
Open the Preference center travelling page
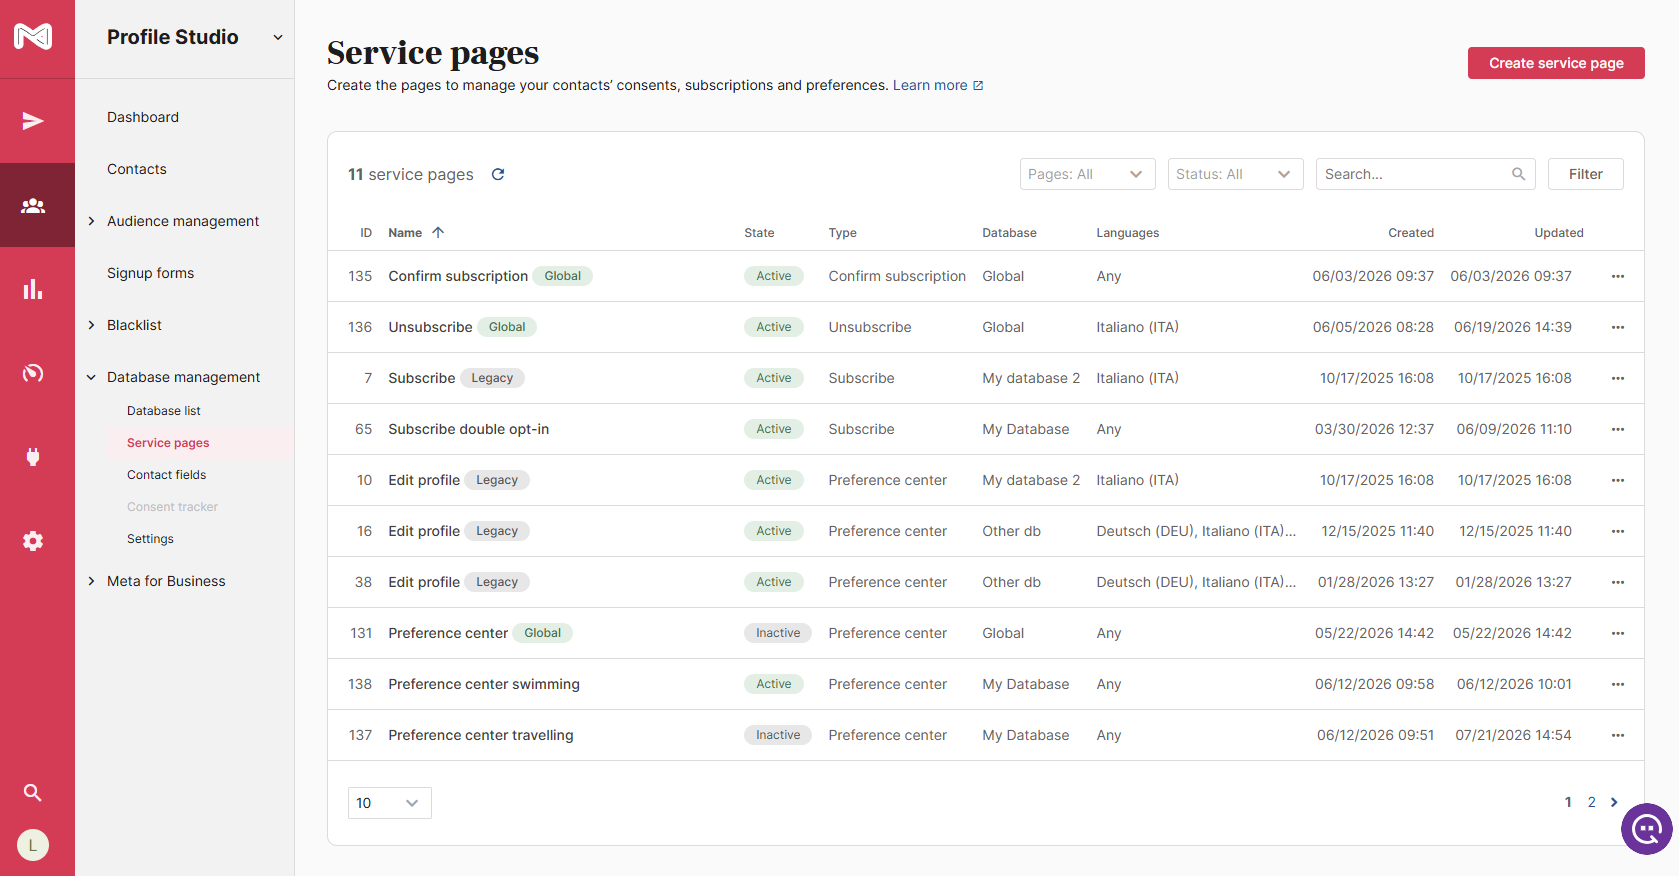[x=481, y=735]
